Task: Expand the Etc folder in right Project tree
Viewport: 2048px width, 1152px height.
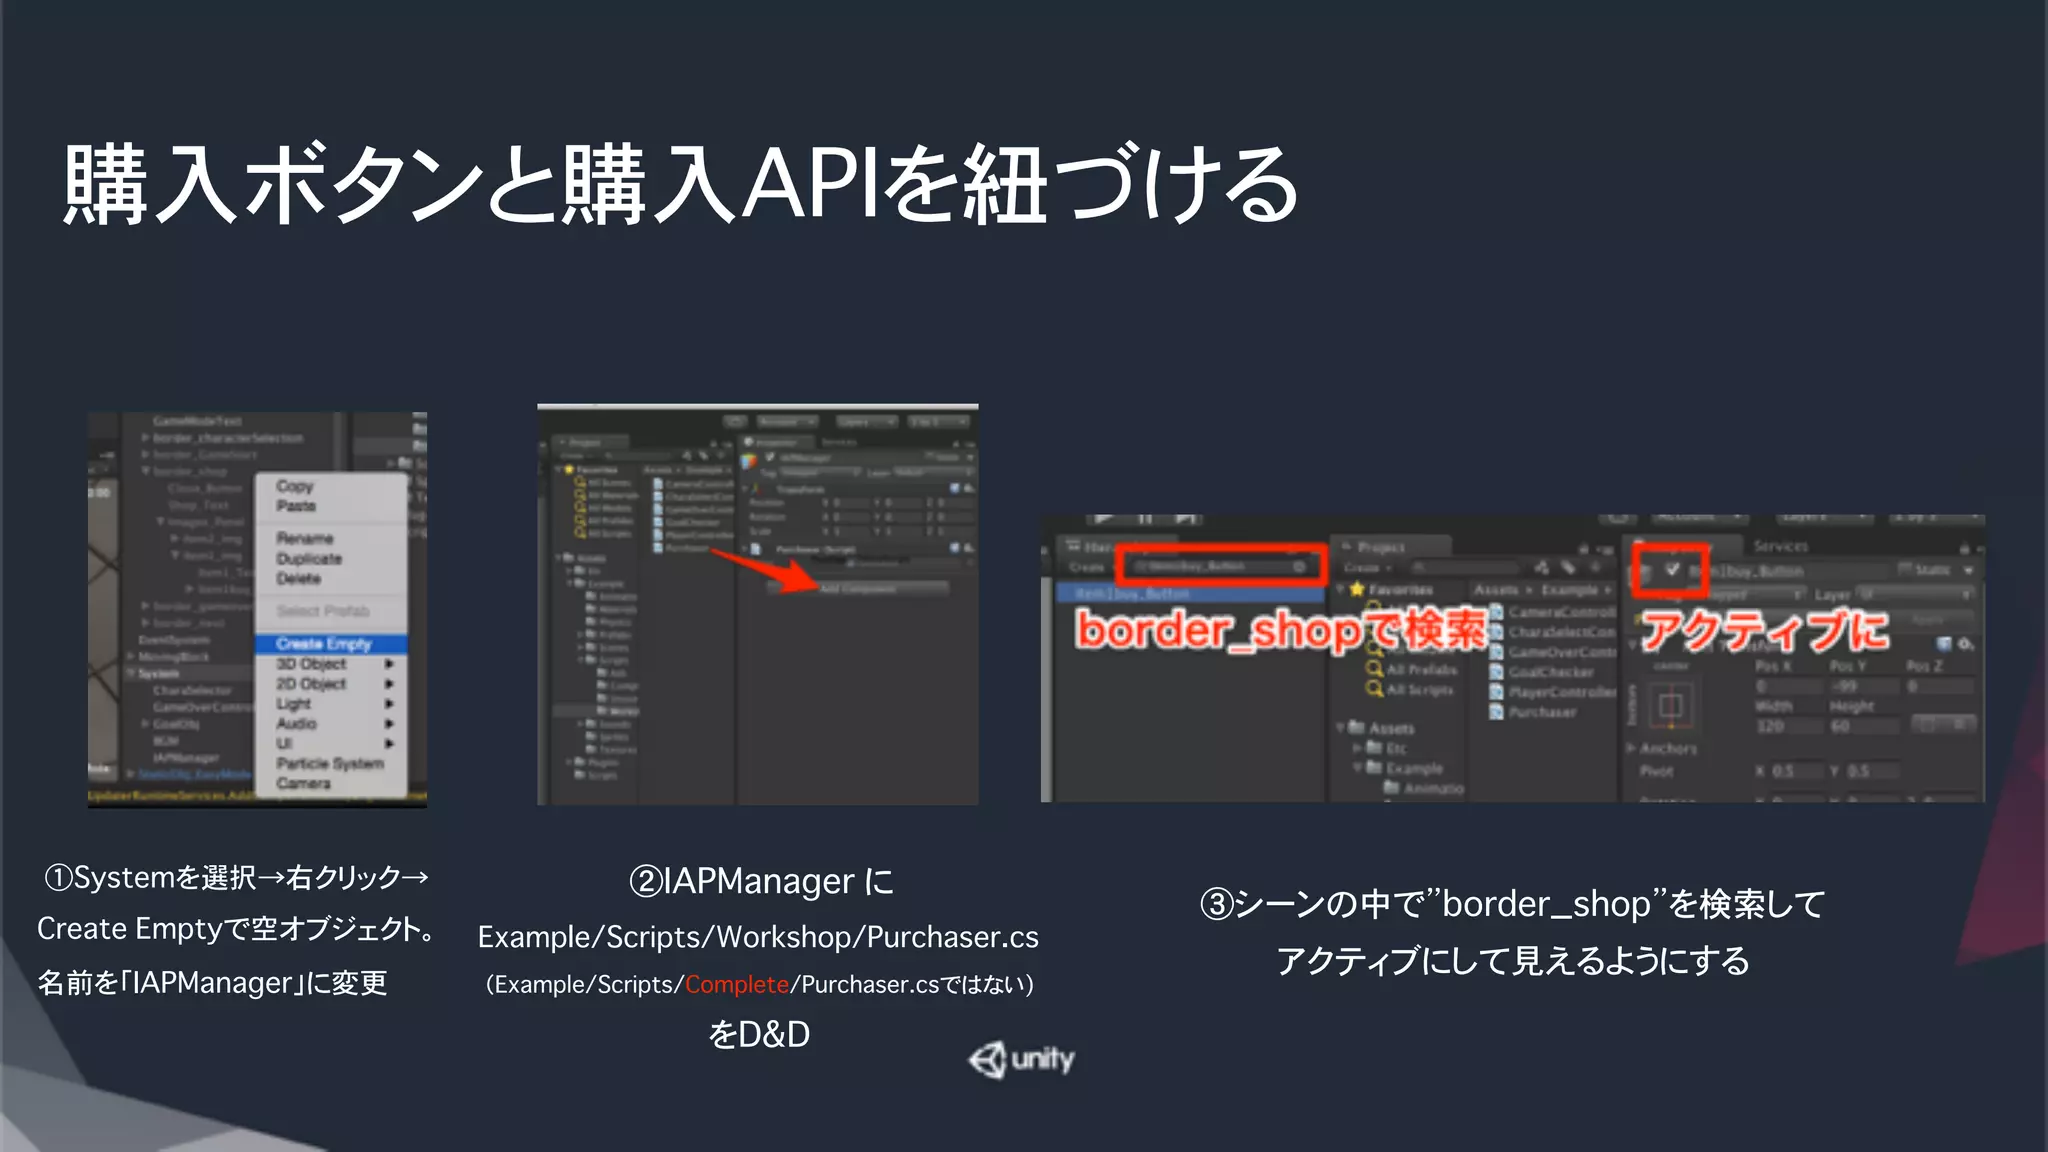Action: tap(1357, 748)
